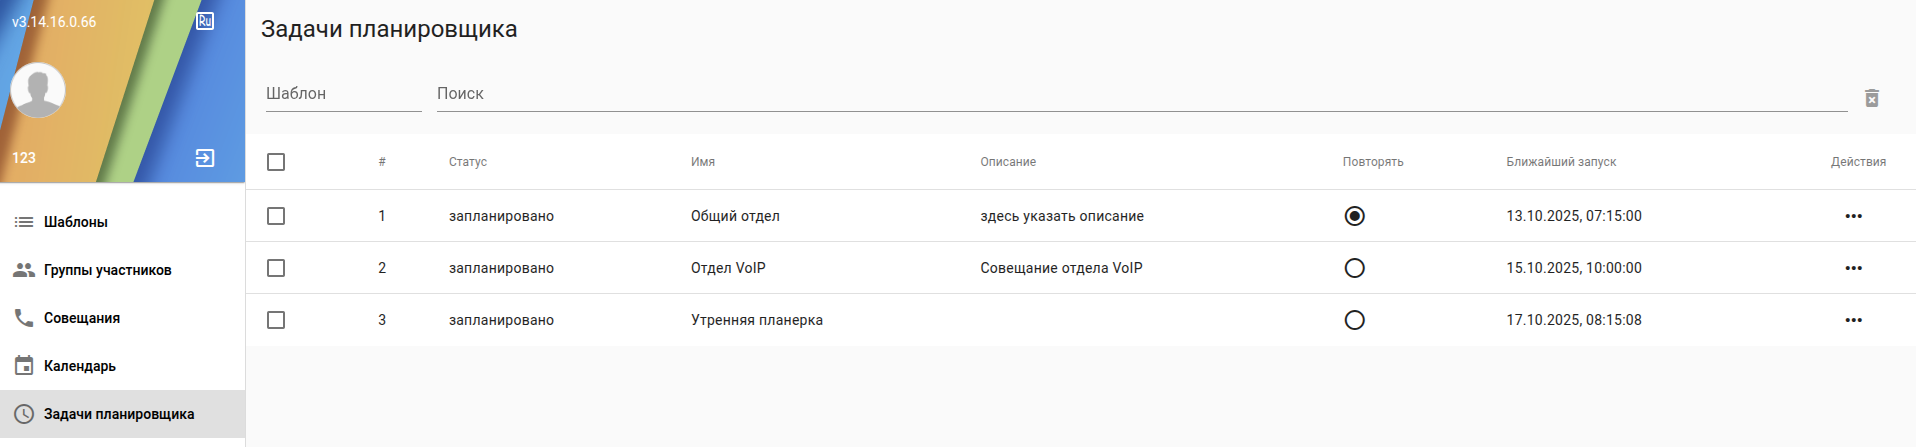
Task: Tick the select-all checkbox in table header
Action: click(276, 162)
